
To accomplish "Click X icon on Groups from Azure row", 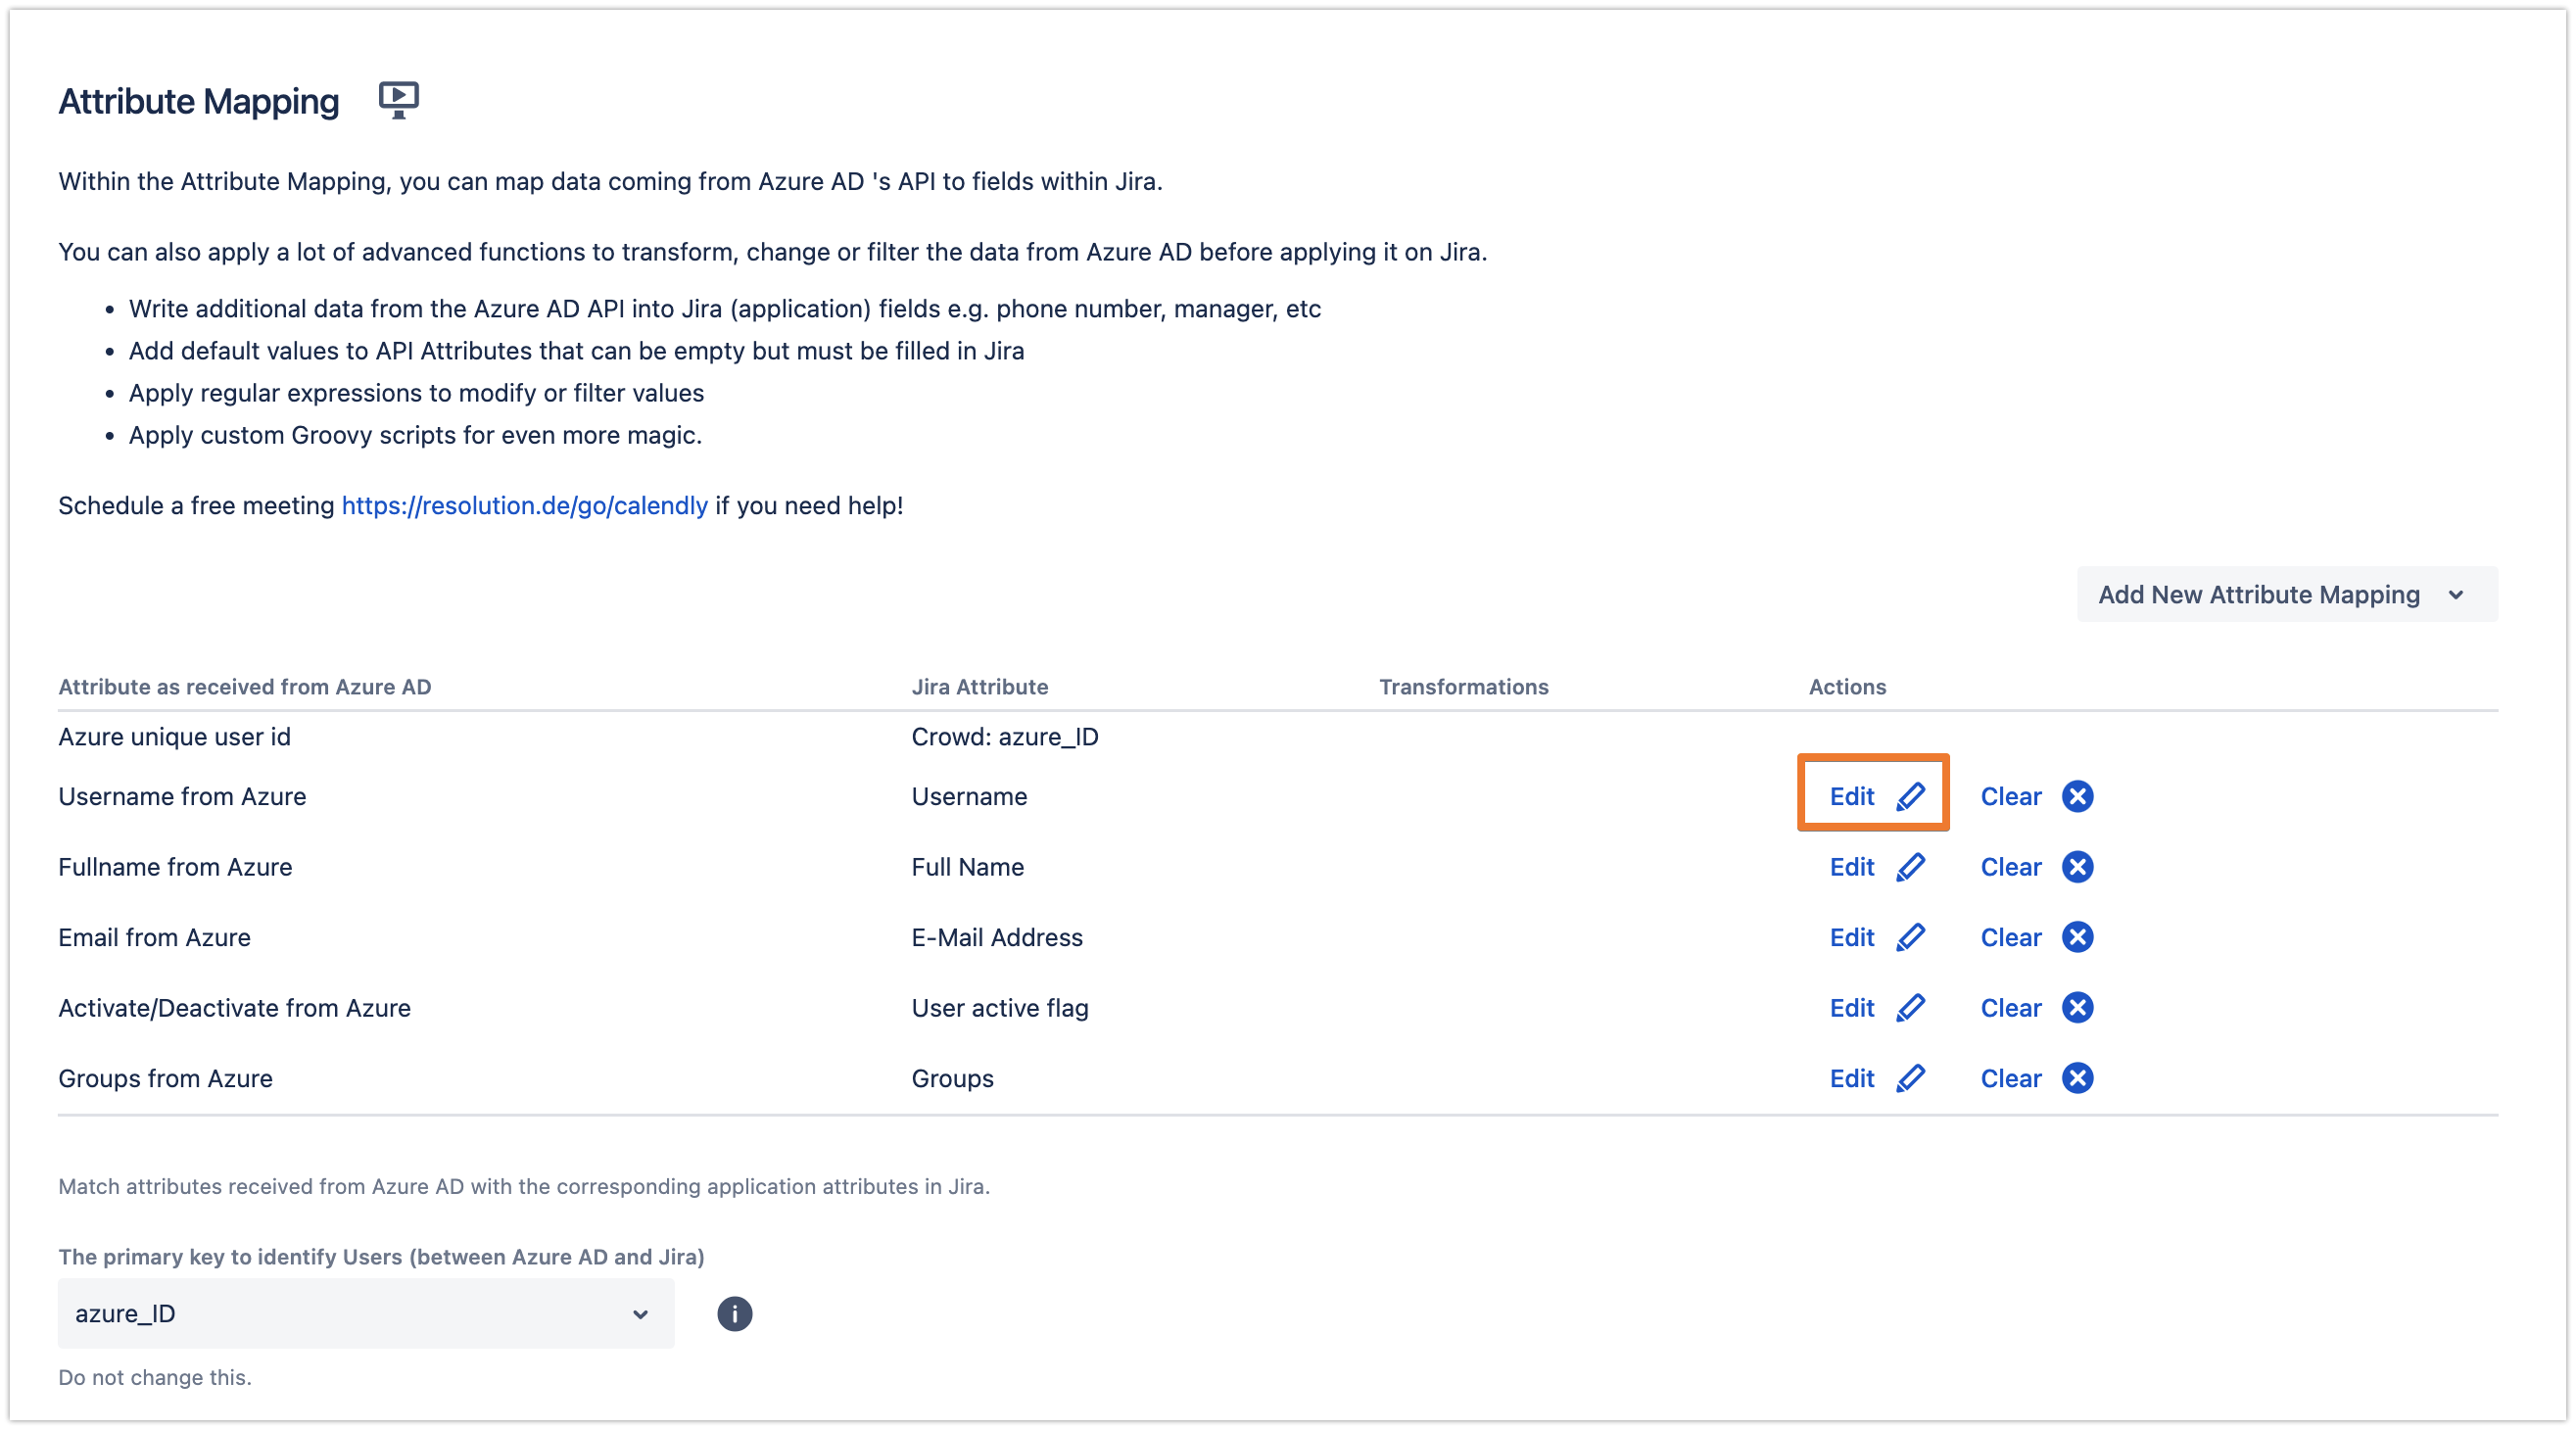I will [x=2077, y=1078].
